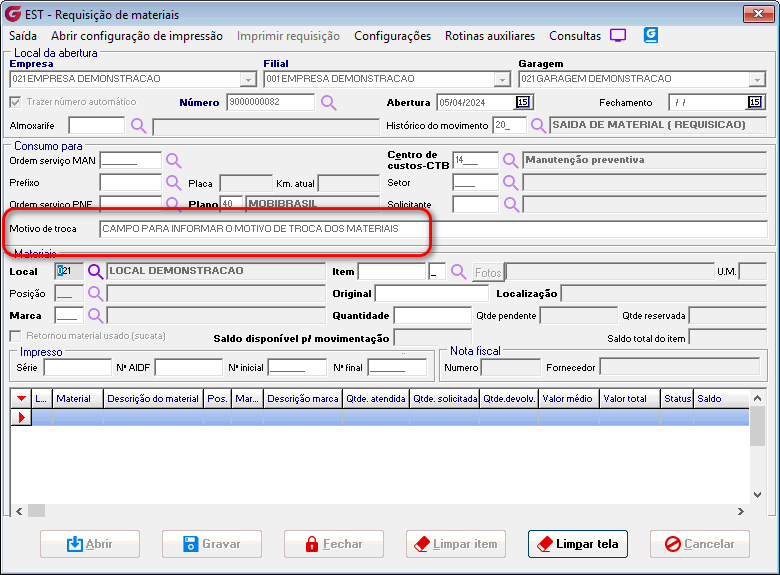Focus the Motivo de troca field
This screenshot has width=780, height=575.
[x=433, y=229]
